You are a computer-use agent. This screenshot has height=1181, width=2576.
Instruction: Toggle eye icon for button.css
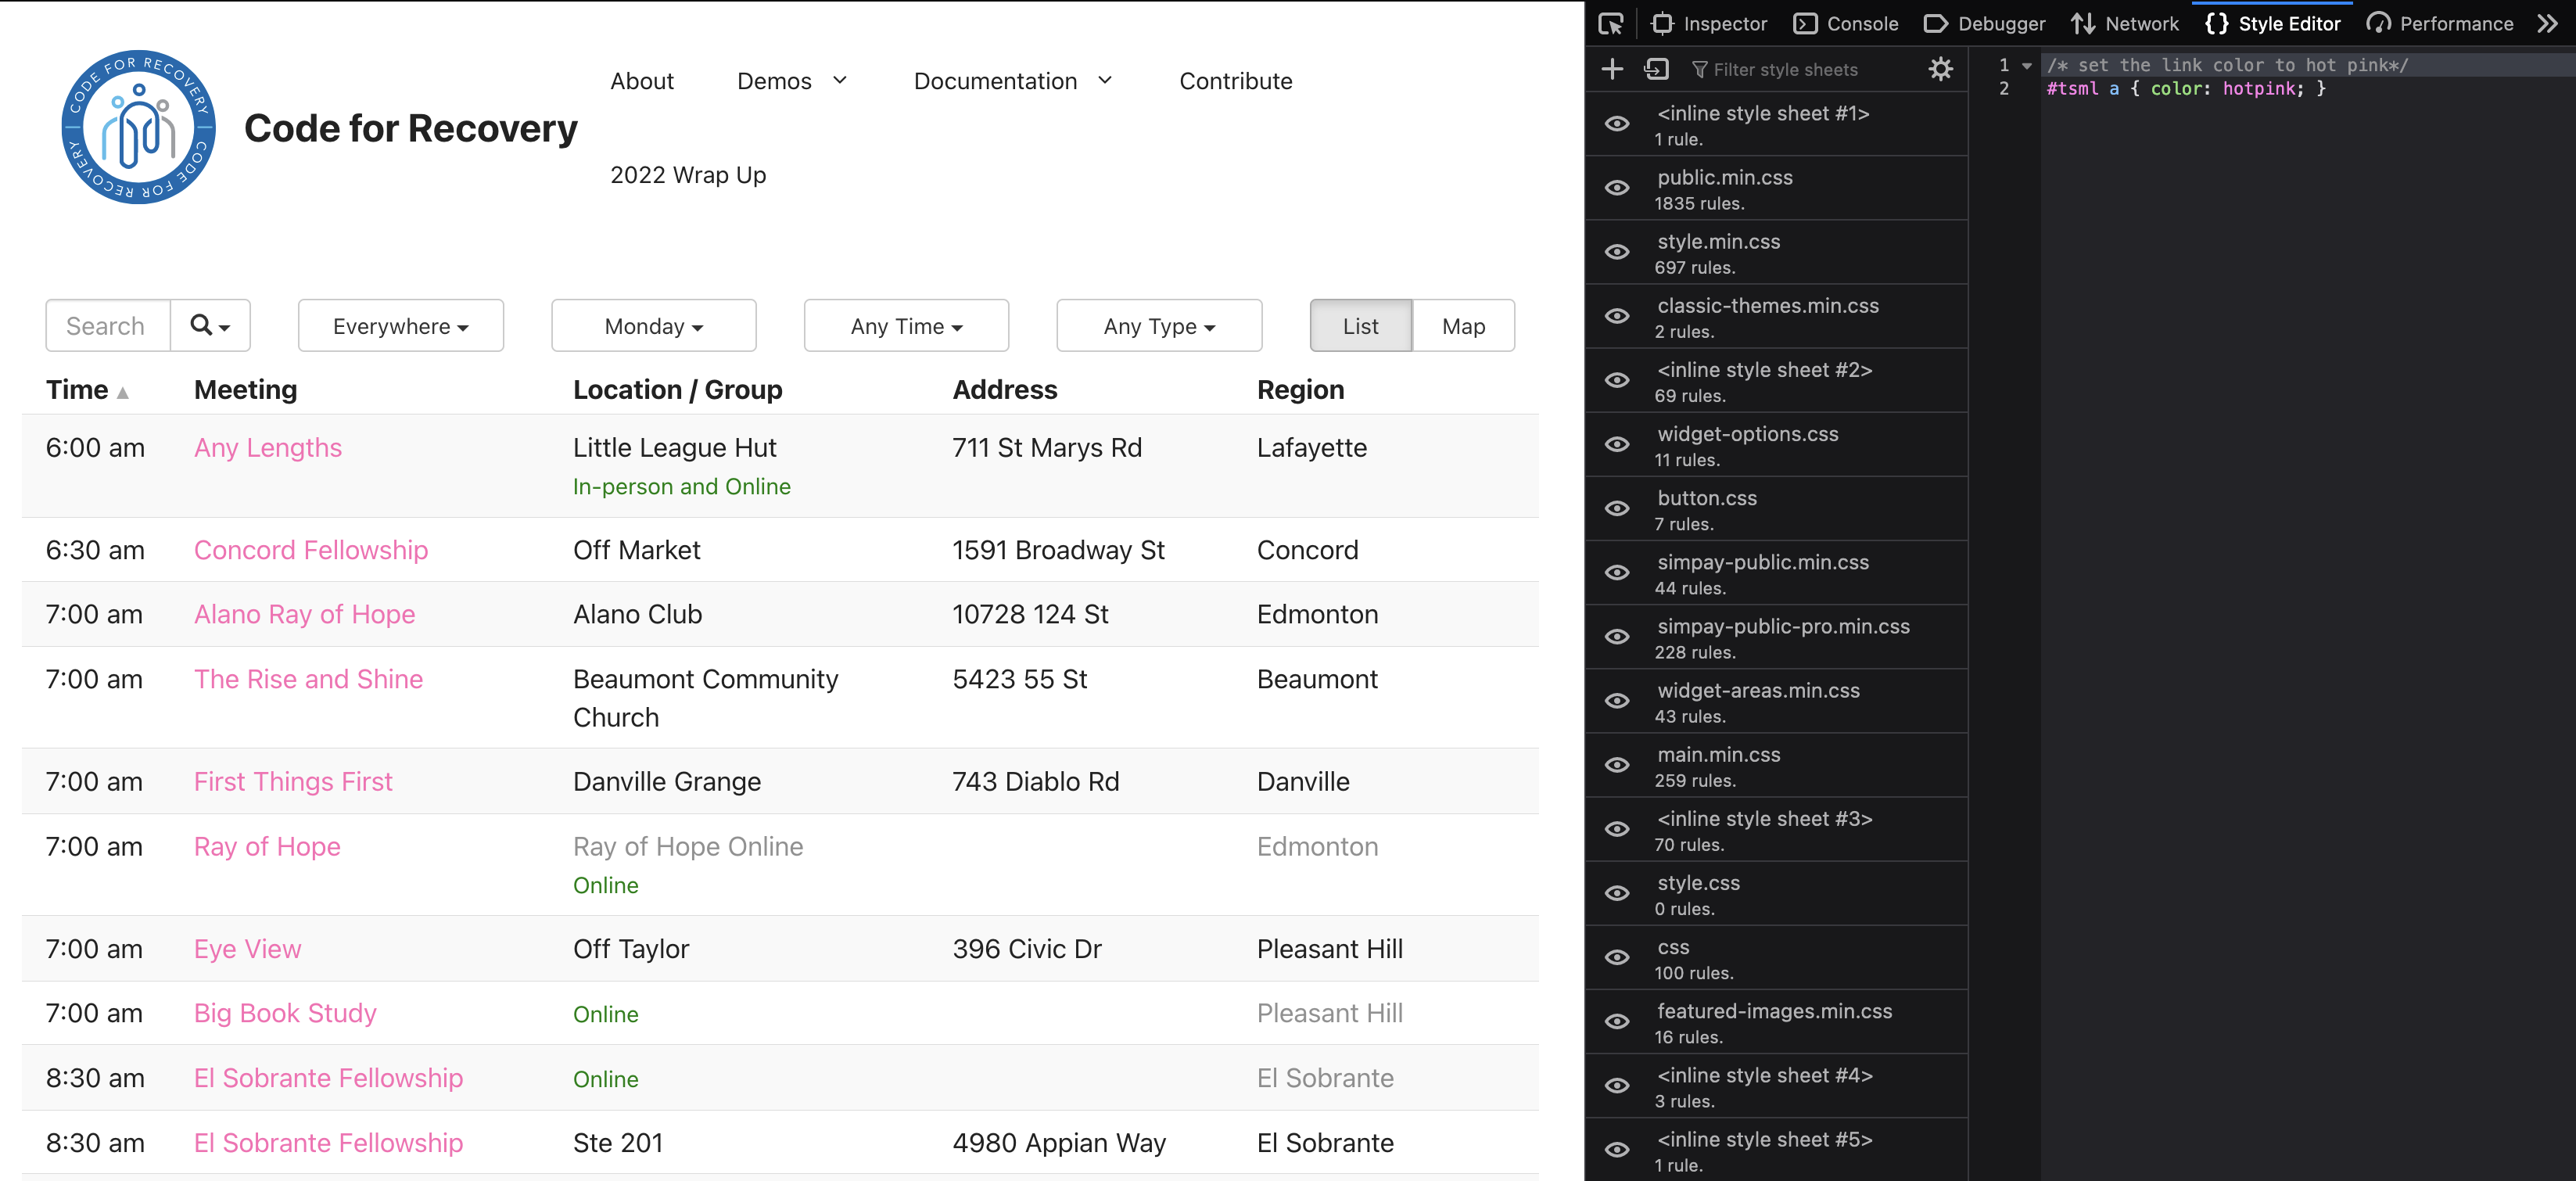tap(1617, 509)
